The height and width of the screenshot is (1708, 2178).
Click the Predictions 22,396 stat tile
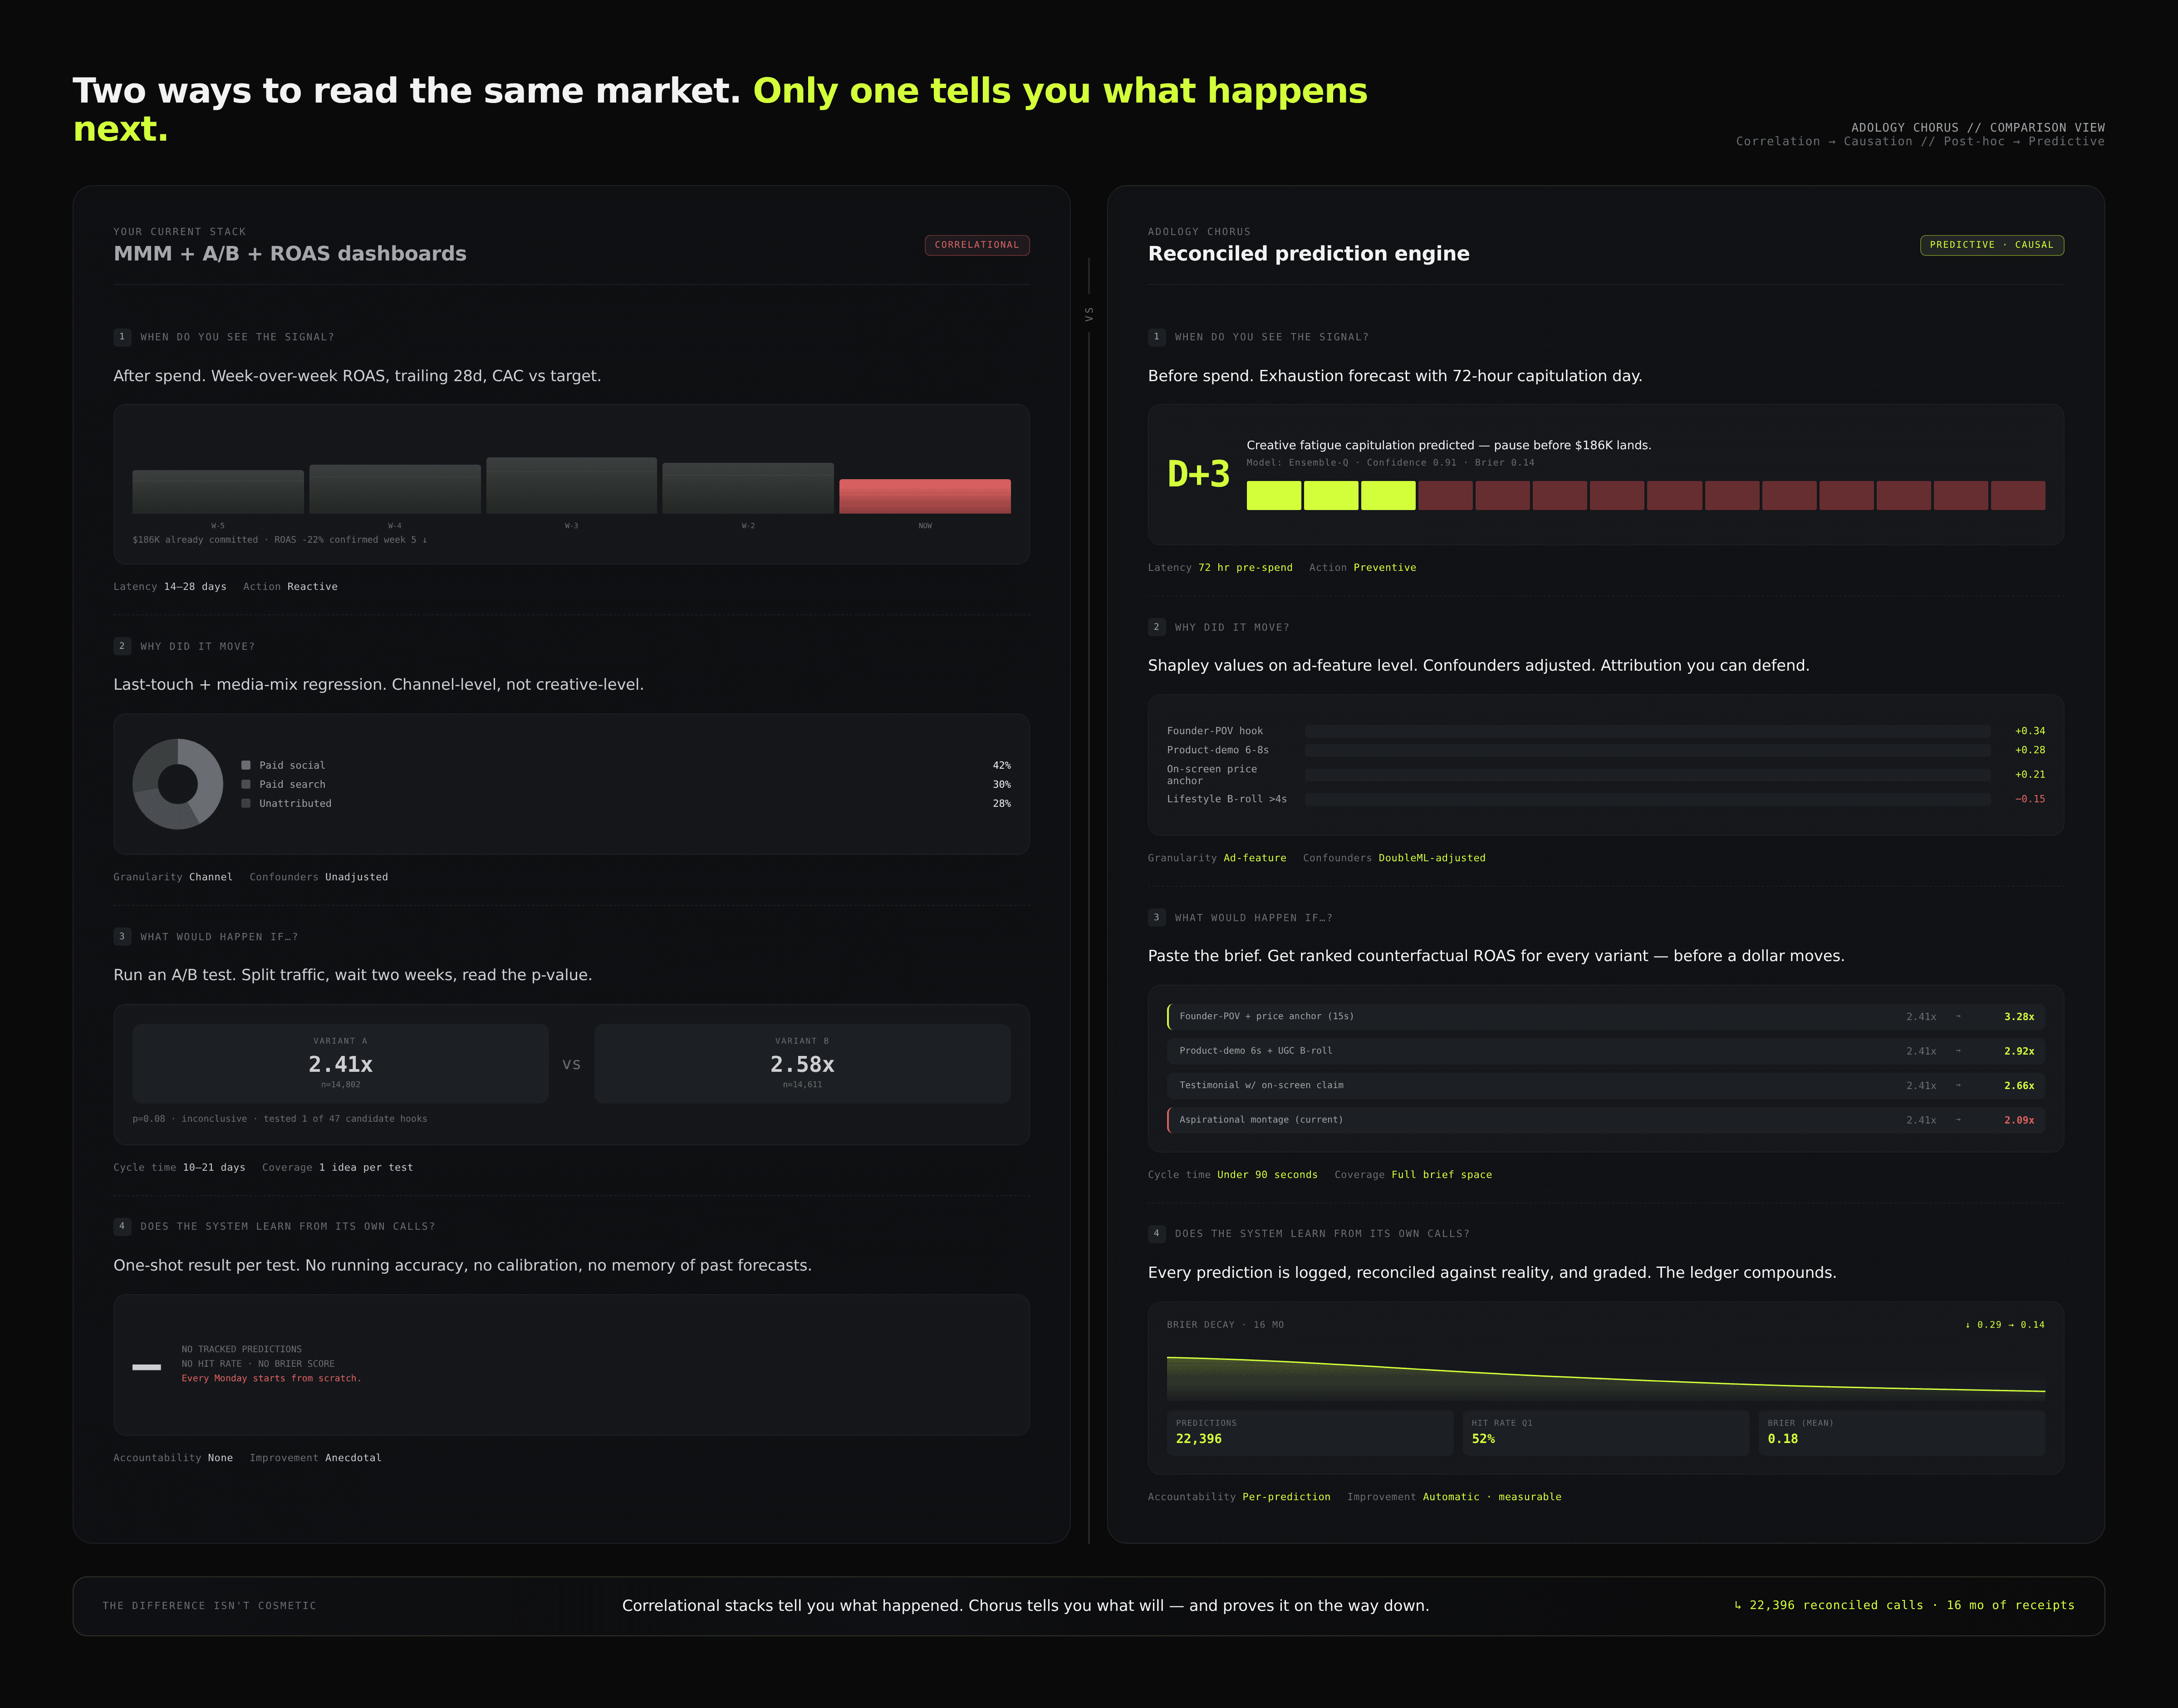1309,1432
